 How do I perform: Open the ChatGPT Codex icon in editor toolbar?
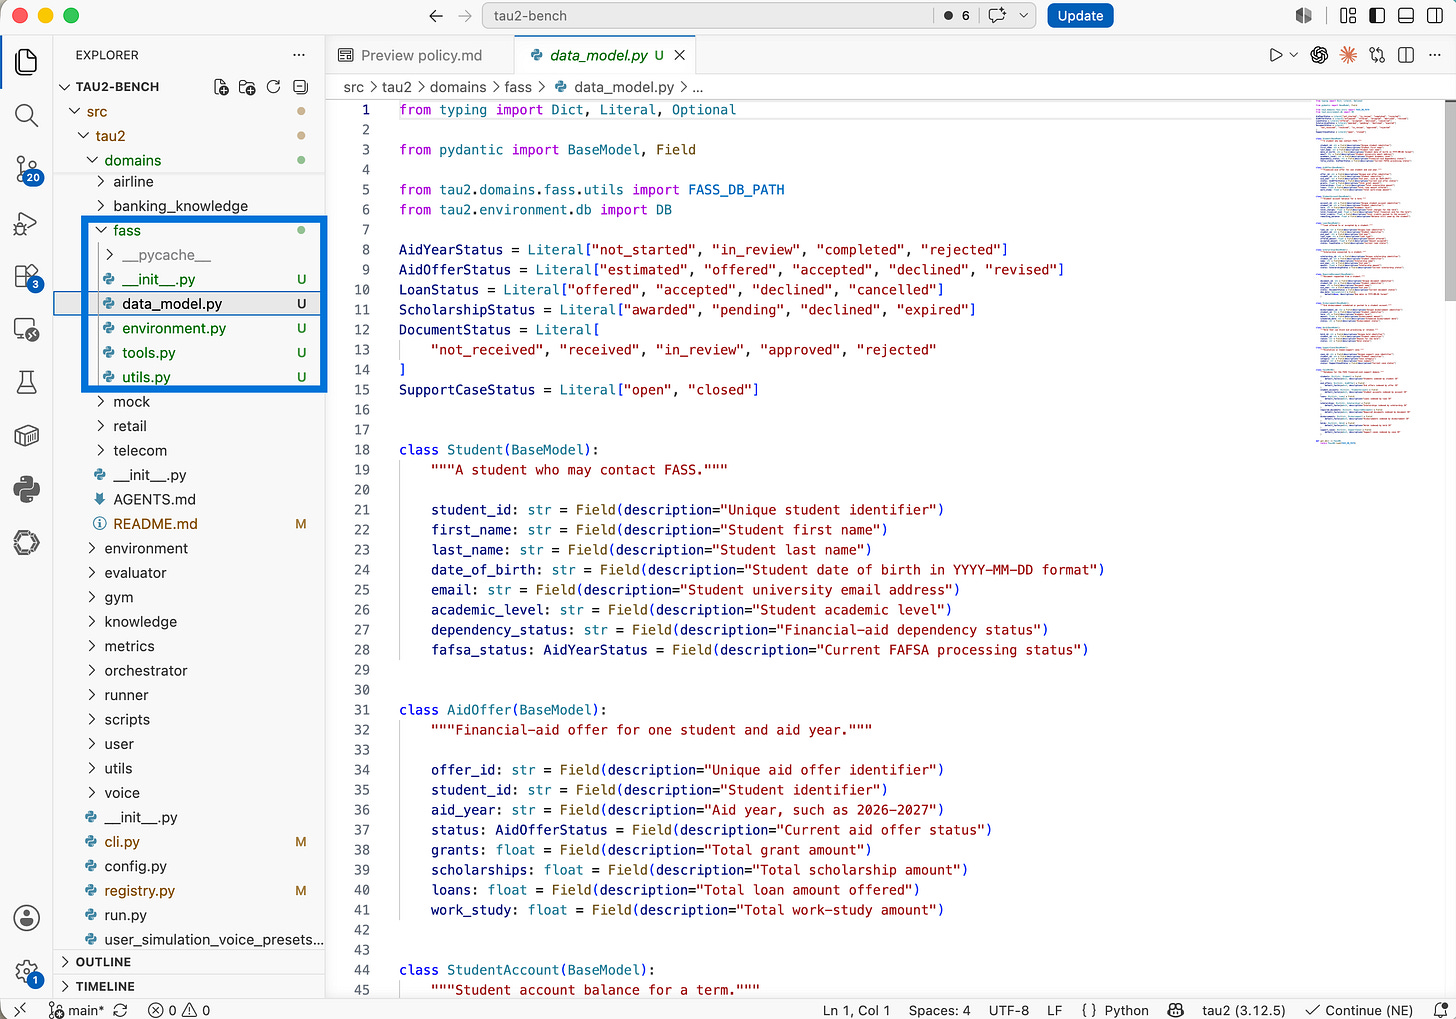[1319, 55]
